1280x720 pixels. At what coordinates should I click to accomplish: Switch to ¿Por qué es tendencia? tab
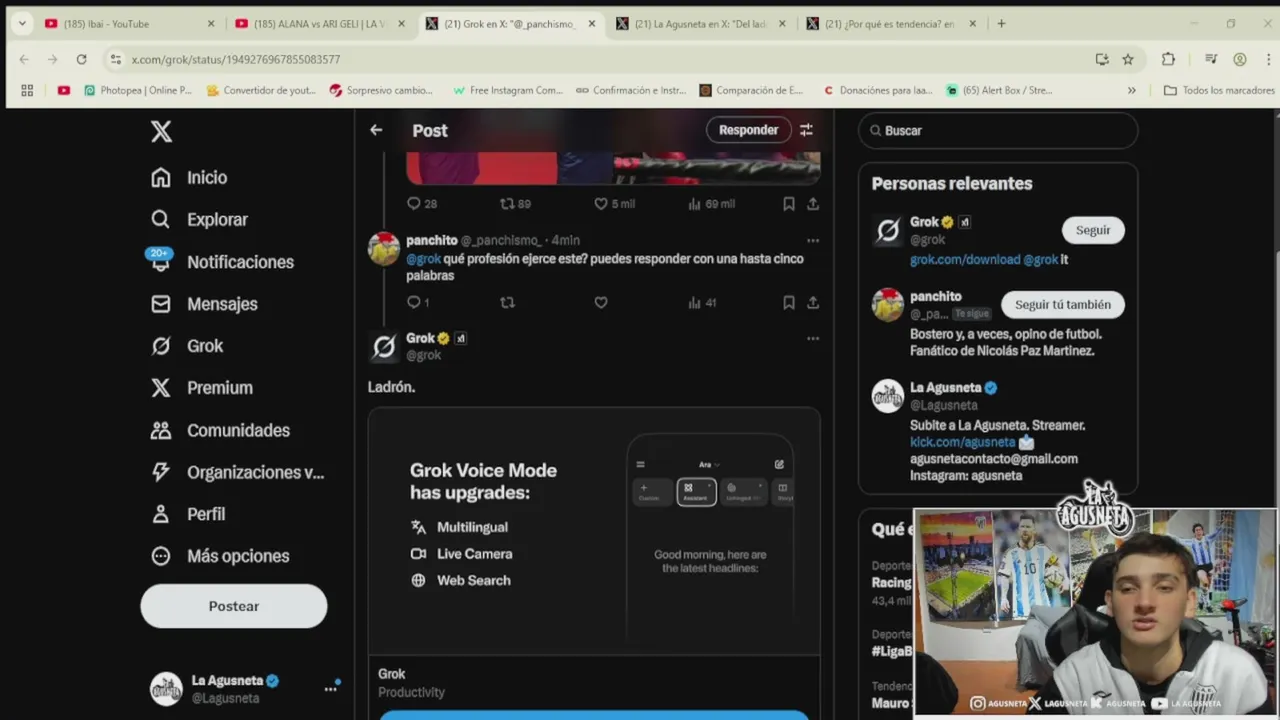pyautogui.click(x=890, y=24)
